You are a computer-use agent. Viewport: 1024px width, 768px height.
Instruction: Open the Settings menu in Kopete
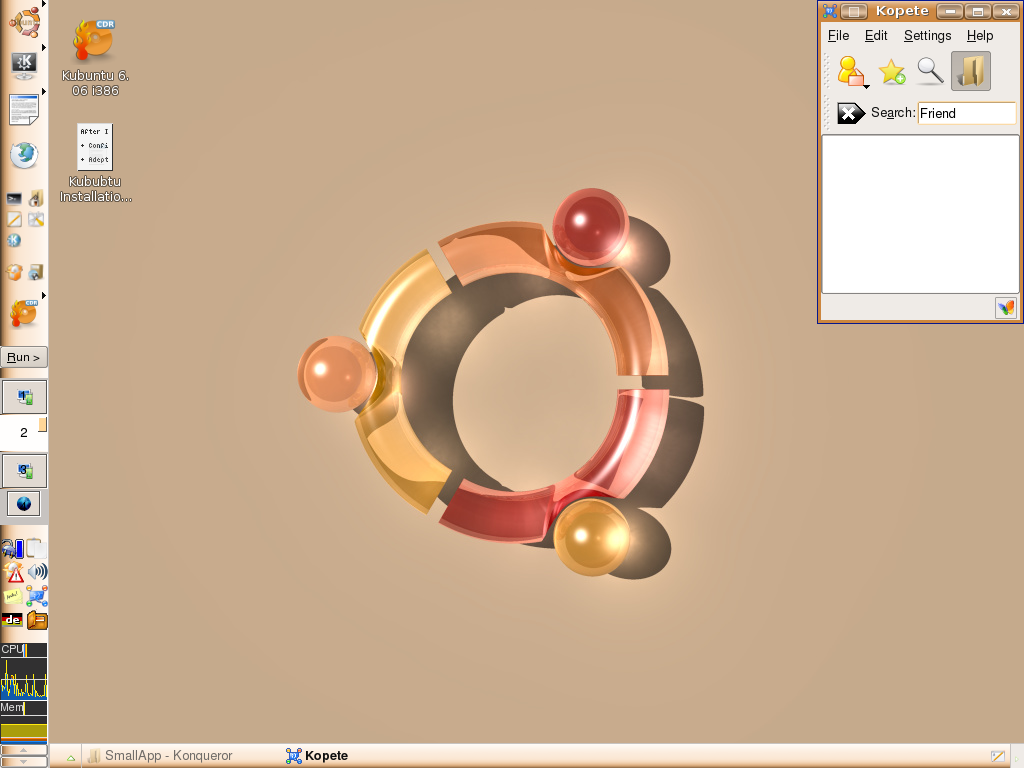pyautogui.click(x=927, y=35)
